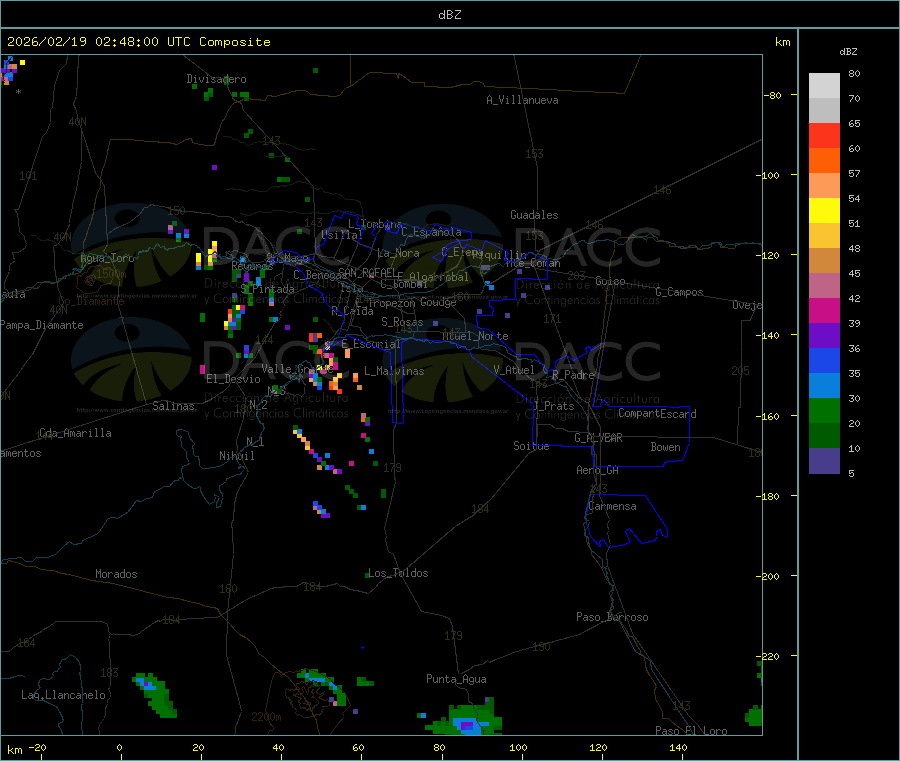The height and width of the screenshot is (761, 900).
Task: Select the magenta 42 dBZ color swatch
Action: tap(824, 310)
